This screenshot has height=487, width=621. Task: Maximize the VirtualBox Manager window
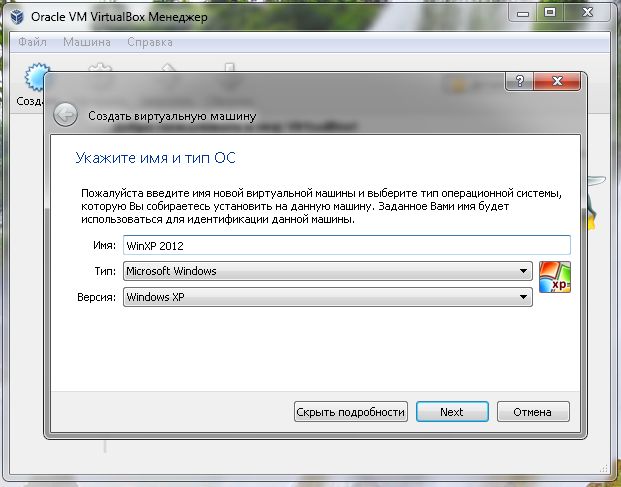[x=553, y=12]
